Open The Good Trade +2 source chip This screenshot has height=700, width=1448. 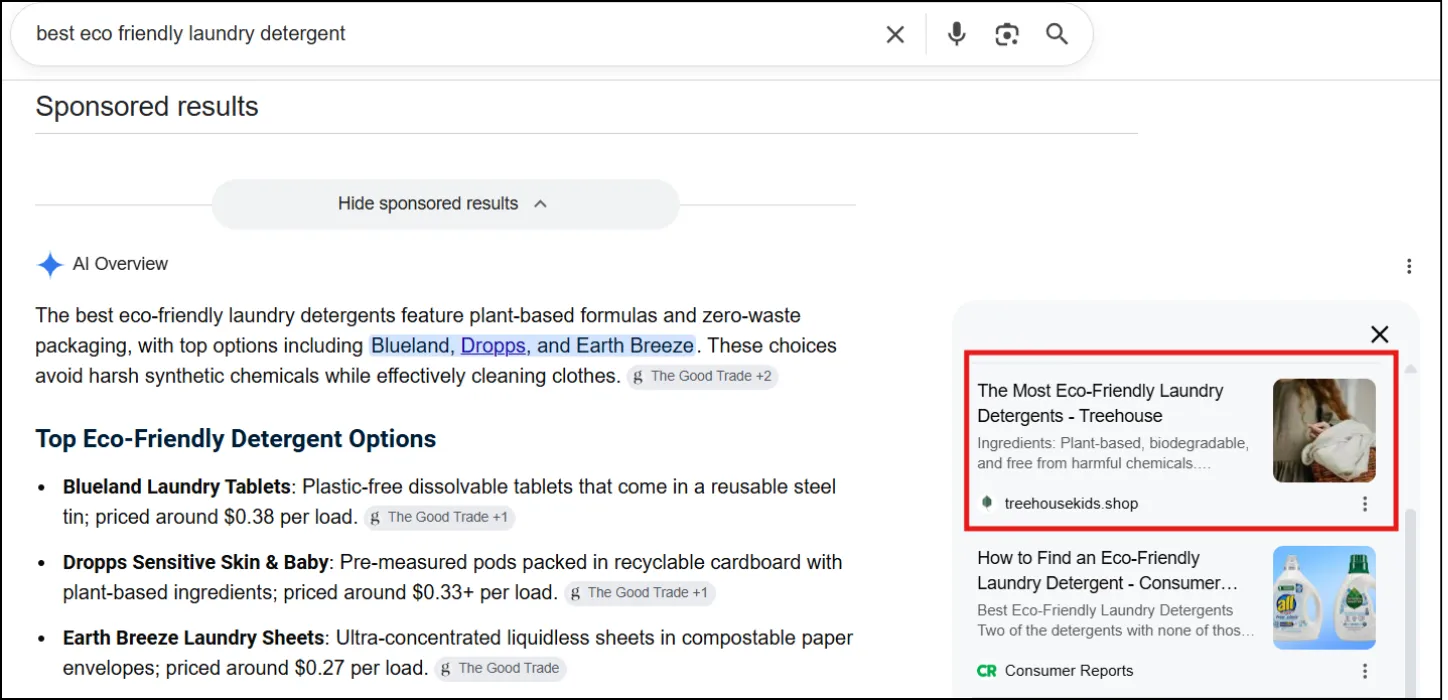tap(702, 377)
